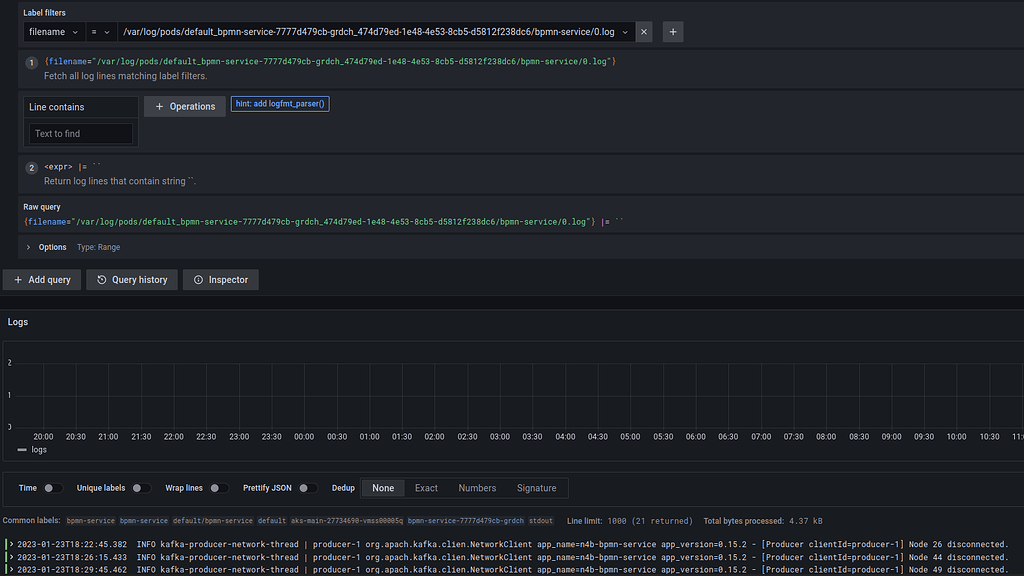1024x576 pixels.
Task: Open the filename label dropdown
Action: coord(54,31)
